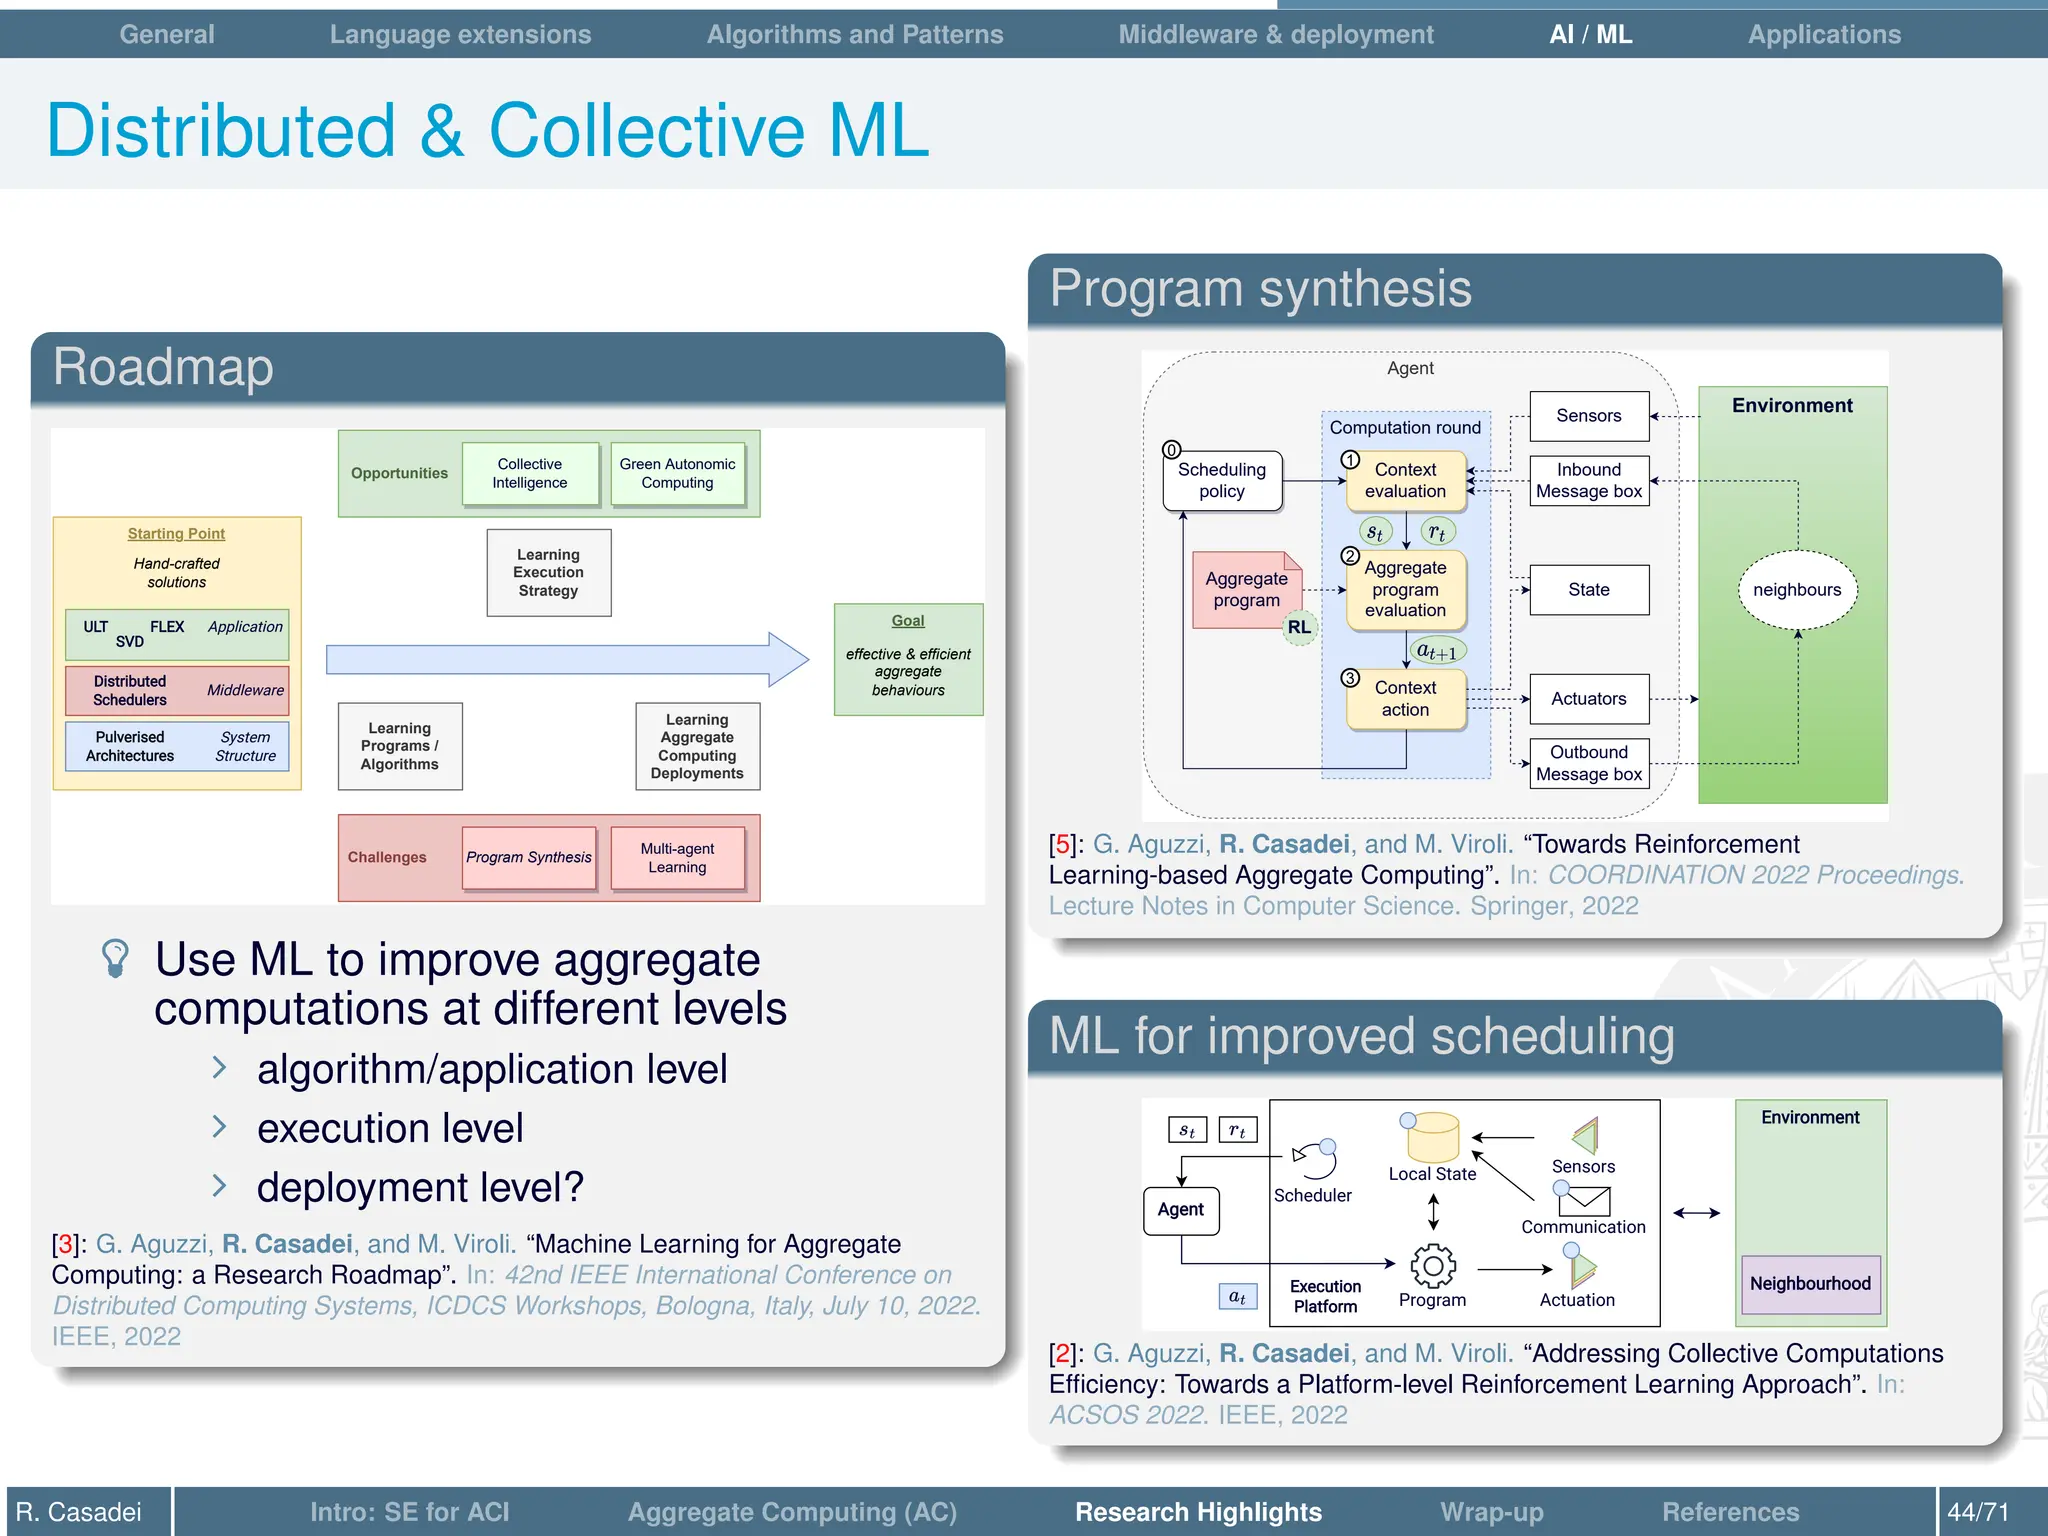This screenshot has height=1536, width=2048.
Task: Click the Scheduler loop arrow icon
Action: [x=1316, y=1160]
